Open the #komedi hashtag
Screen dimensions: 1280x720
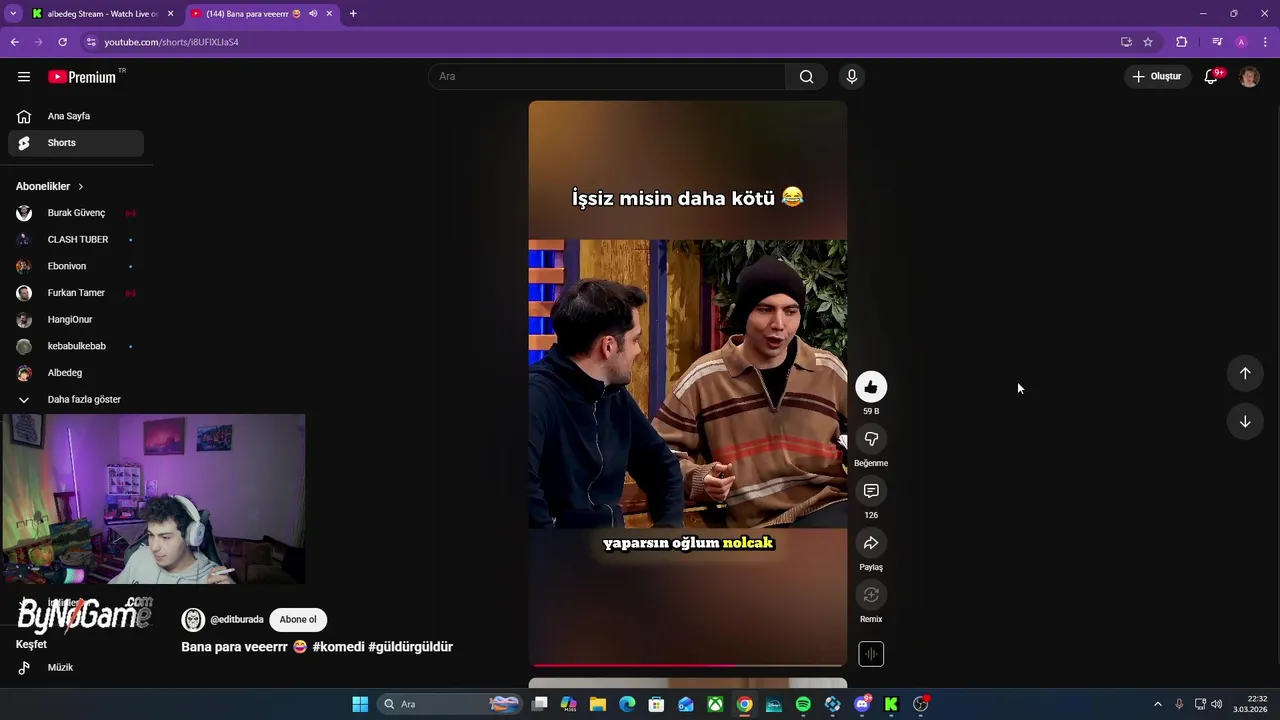338,647
